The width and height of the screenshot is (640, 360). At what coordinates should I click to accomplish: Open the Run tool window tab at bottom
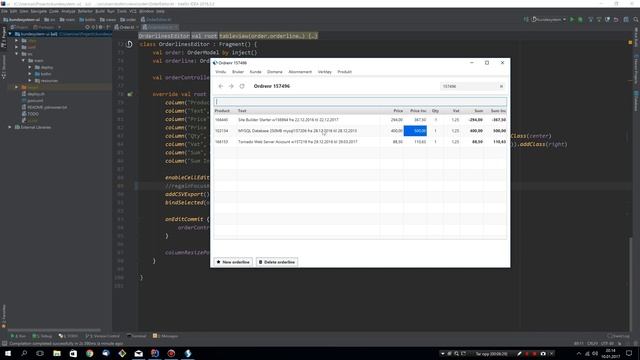[x=18, y=336]
